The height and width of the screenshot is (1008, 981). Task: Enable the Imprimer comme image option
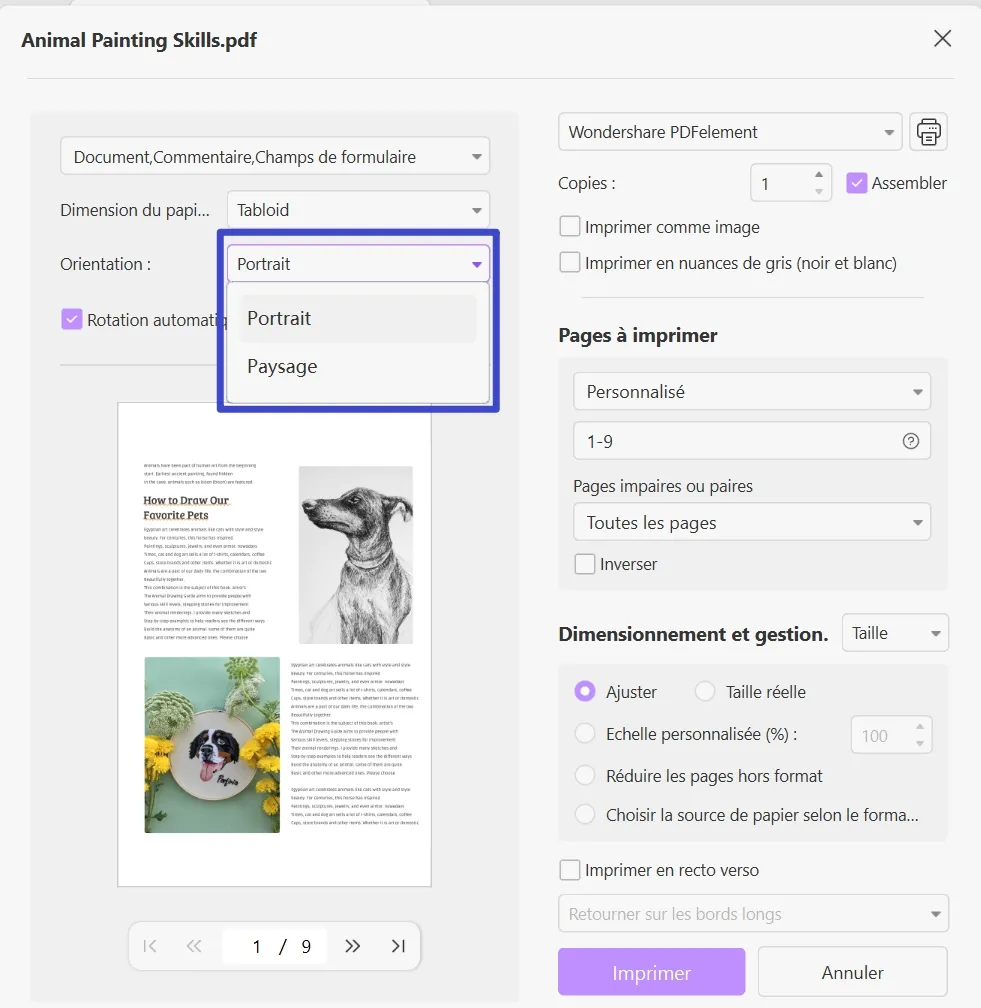point(569,226)
